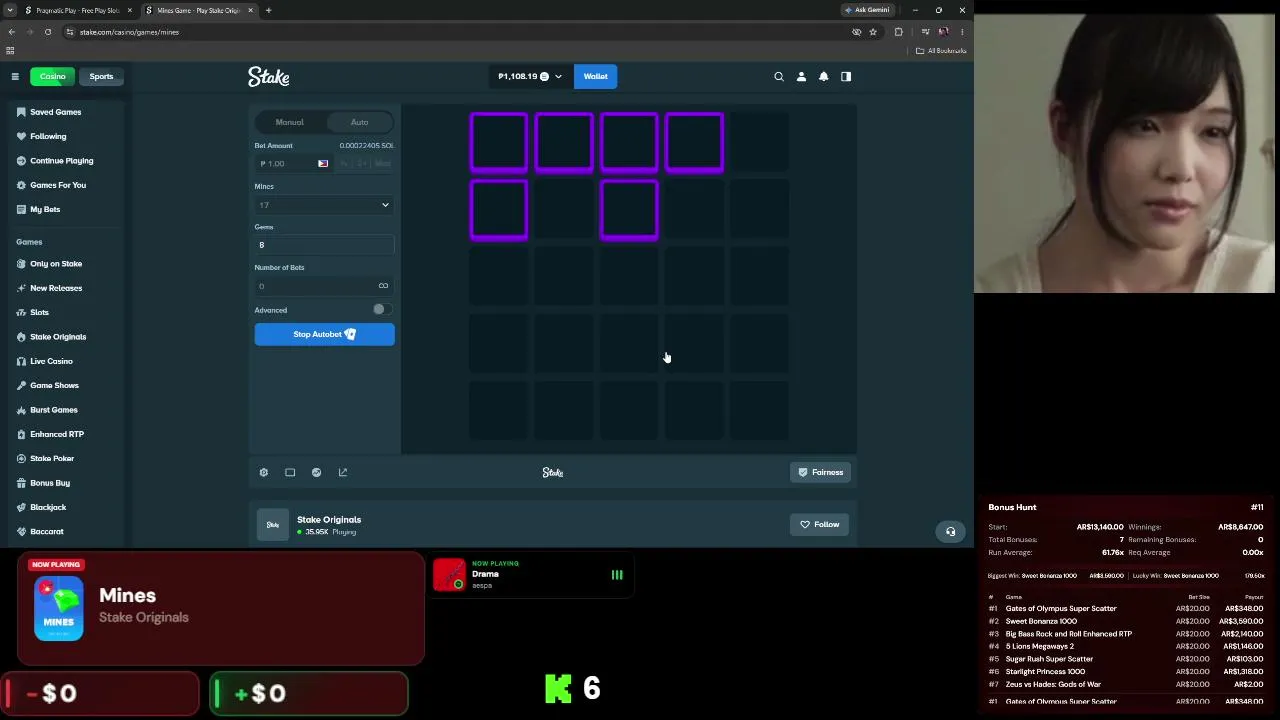Image resolution: width=1280 pixels, height=720 pixels.
Task: Follow Stake Originals
Action: pyautogui.click(x=819, y=524)
